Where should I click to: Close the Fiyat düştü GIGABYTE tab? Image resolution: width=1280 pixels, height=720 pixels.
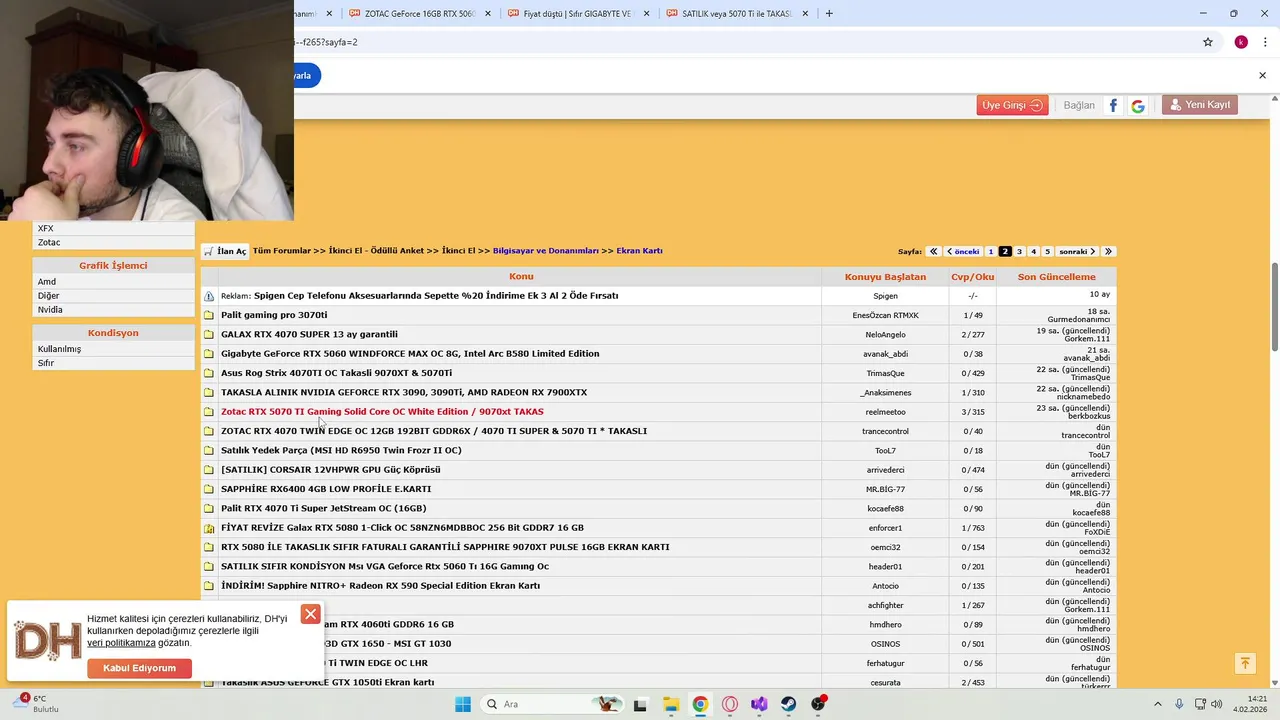click(x=646, y=14)
